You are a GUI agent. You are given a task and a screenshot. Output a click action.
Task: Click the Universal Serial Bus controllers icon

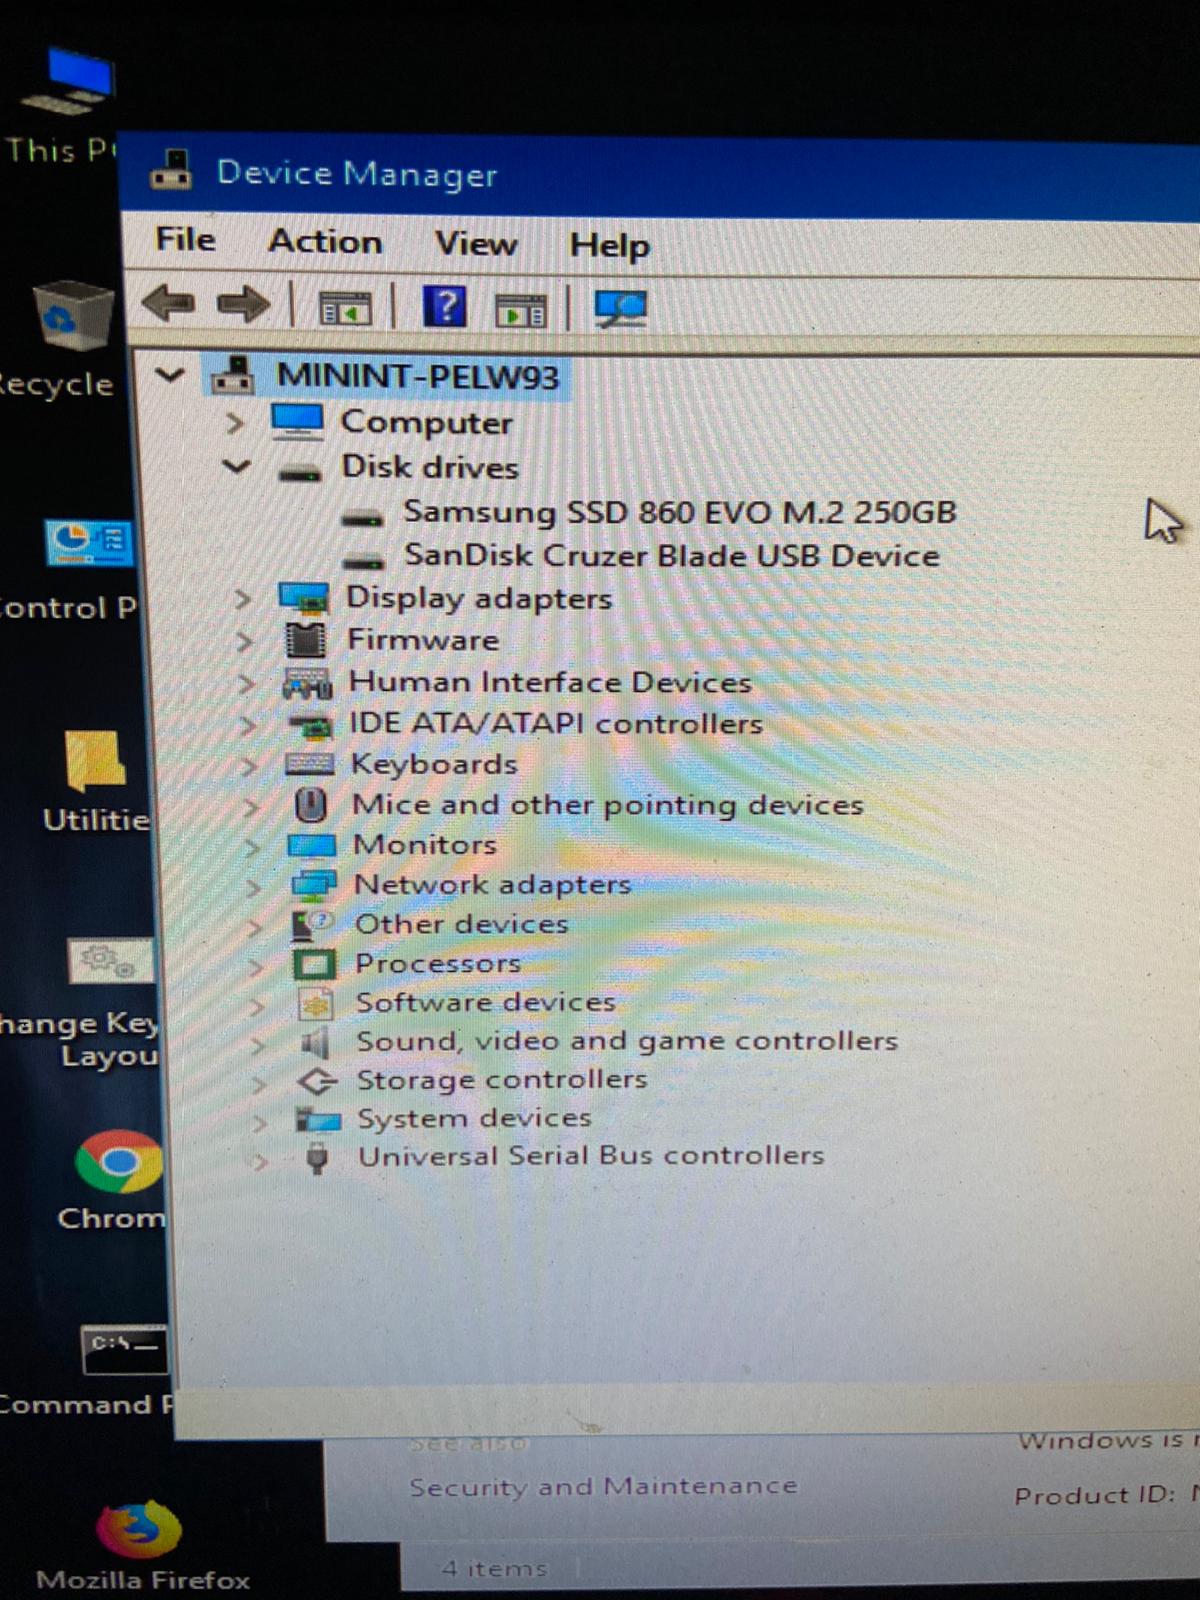click(317, 1158)
